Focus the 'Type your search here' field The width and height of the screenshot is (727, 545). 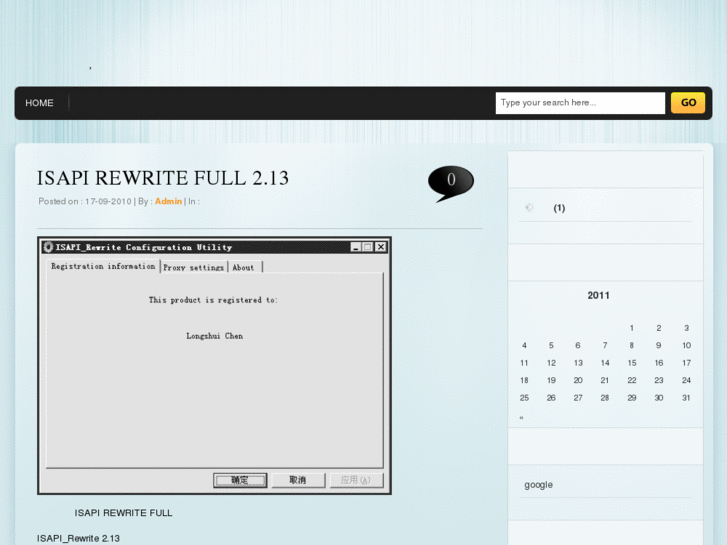click(580, 103)
